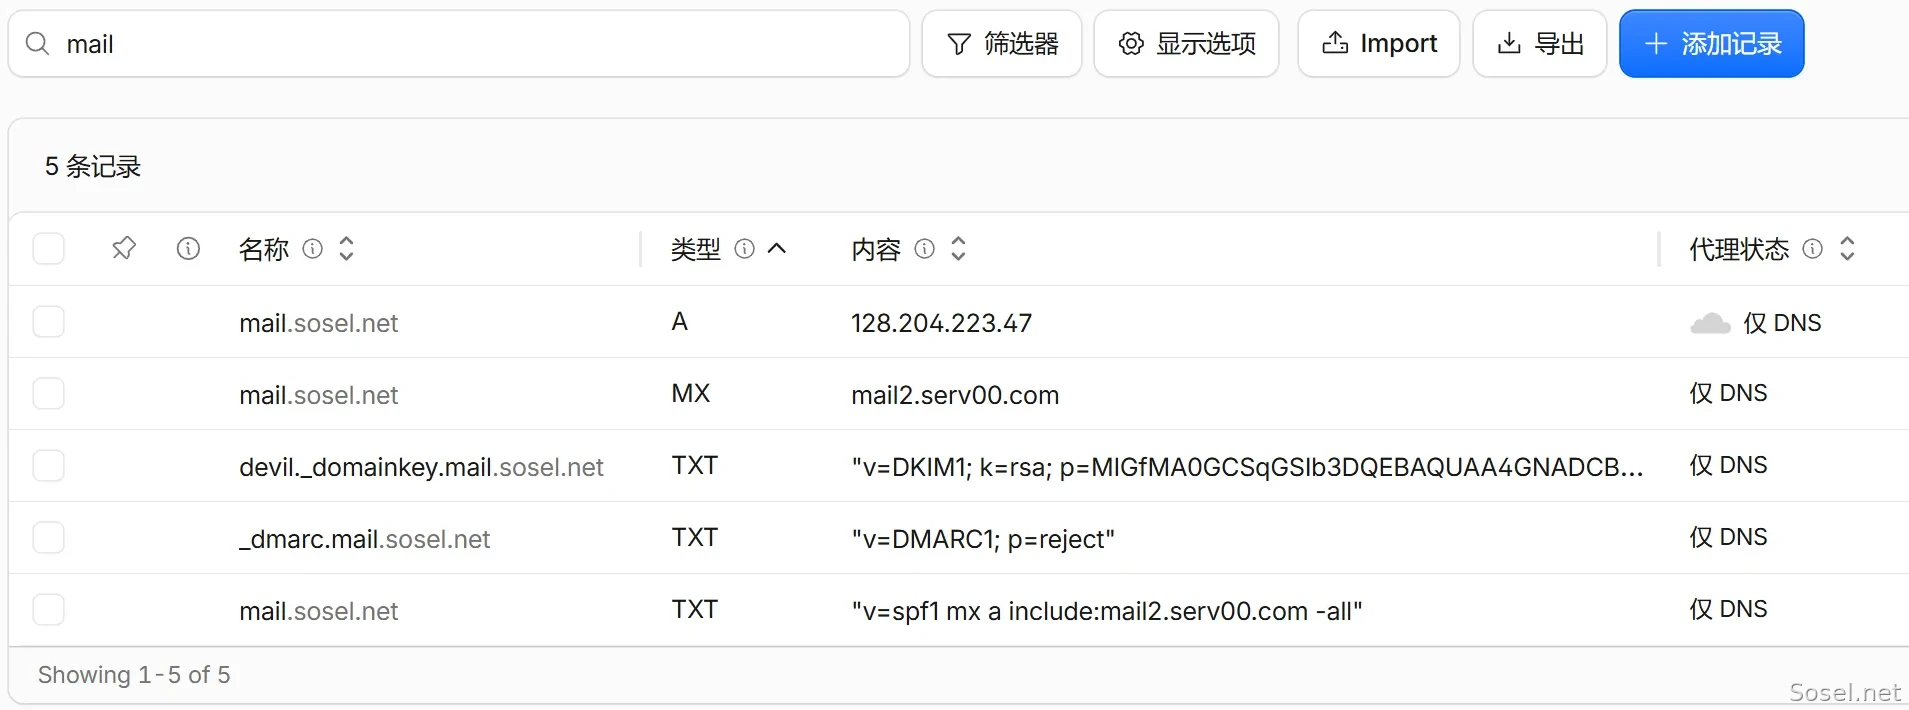Toggle the select-all header checkbox
The width and height of the screenshot is (1909, 710).
pos(49,248)
